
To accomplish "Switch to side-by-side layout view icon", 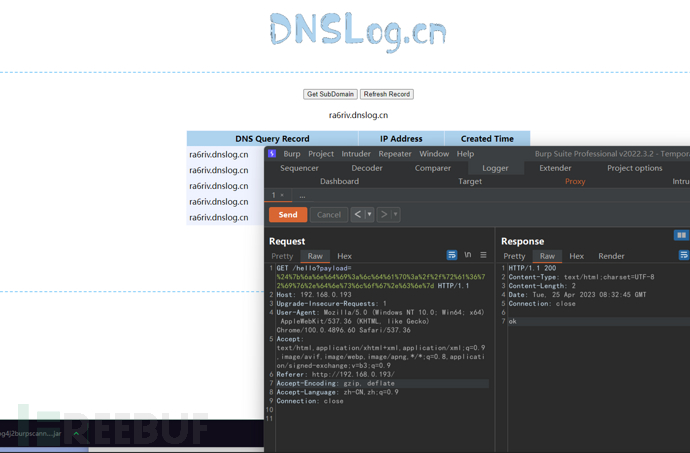I will coord(681,235).
